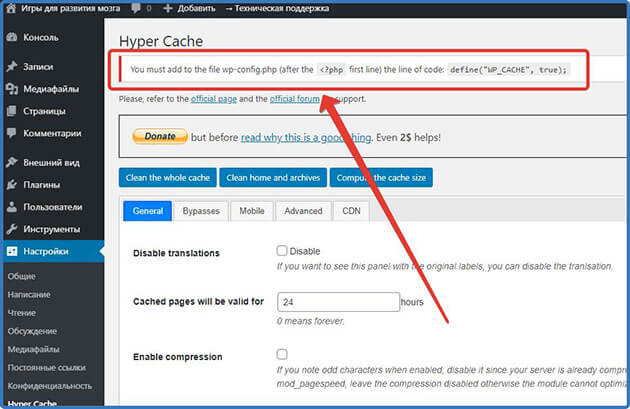Open comments bubble icon in top bar

[136, 8]
